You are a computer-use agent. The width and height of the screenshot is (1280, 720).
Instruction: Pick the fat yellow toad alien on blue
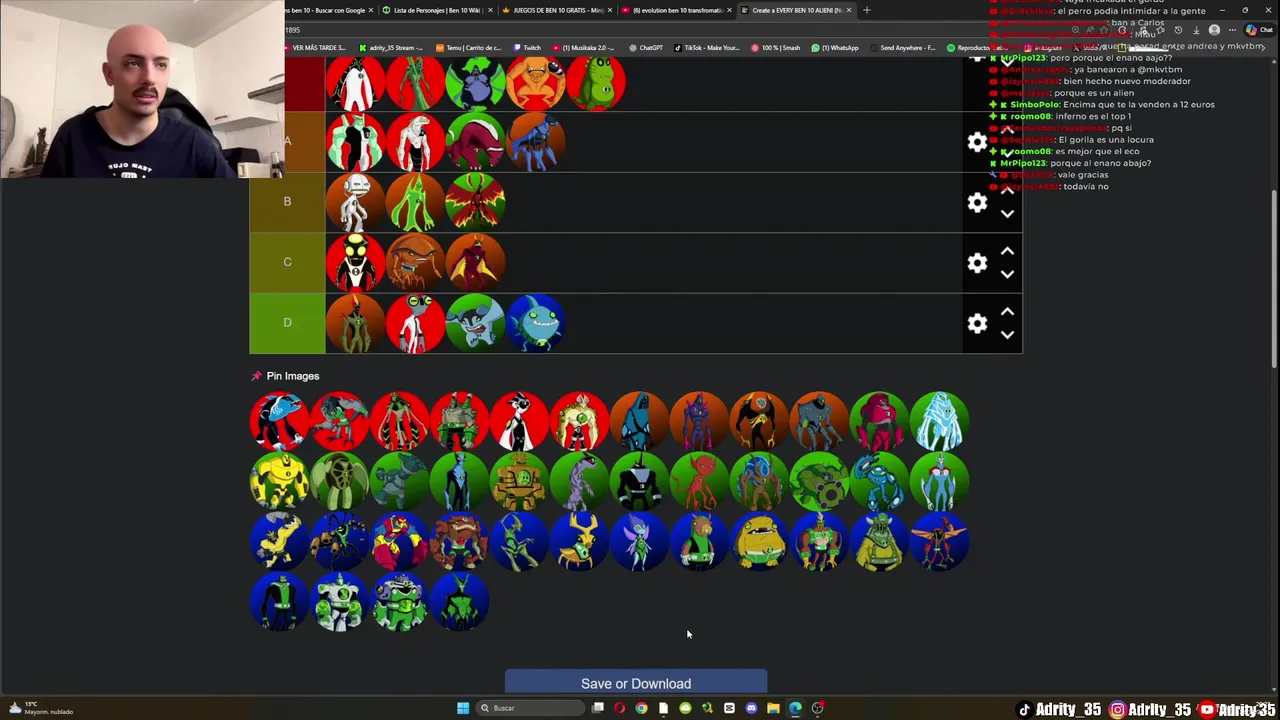coord(759,541)
